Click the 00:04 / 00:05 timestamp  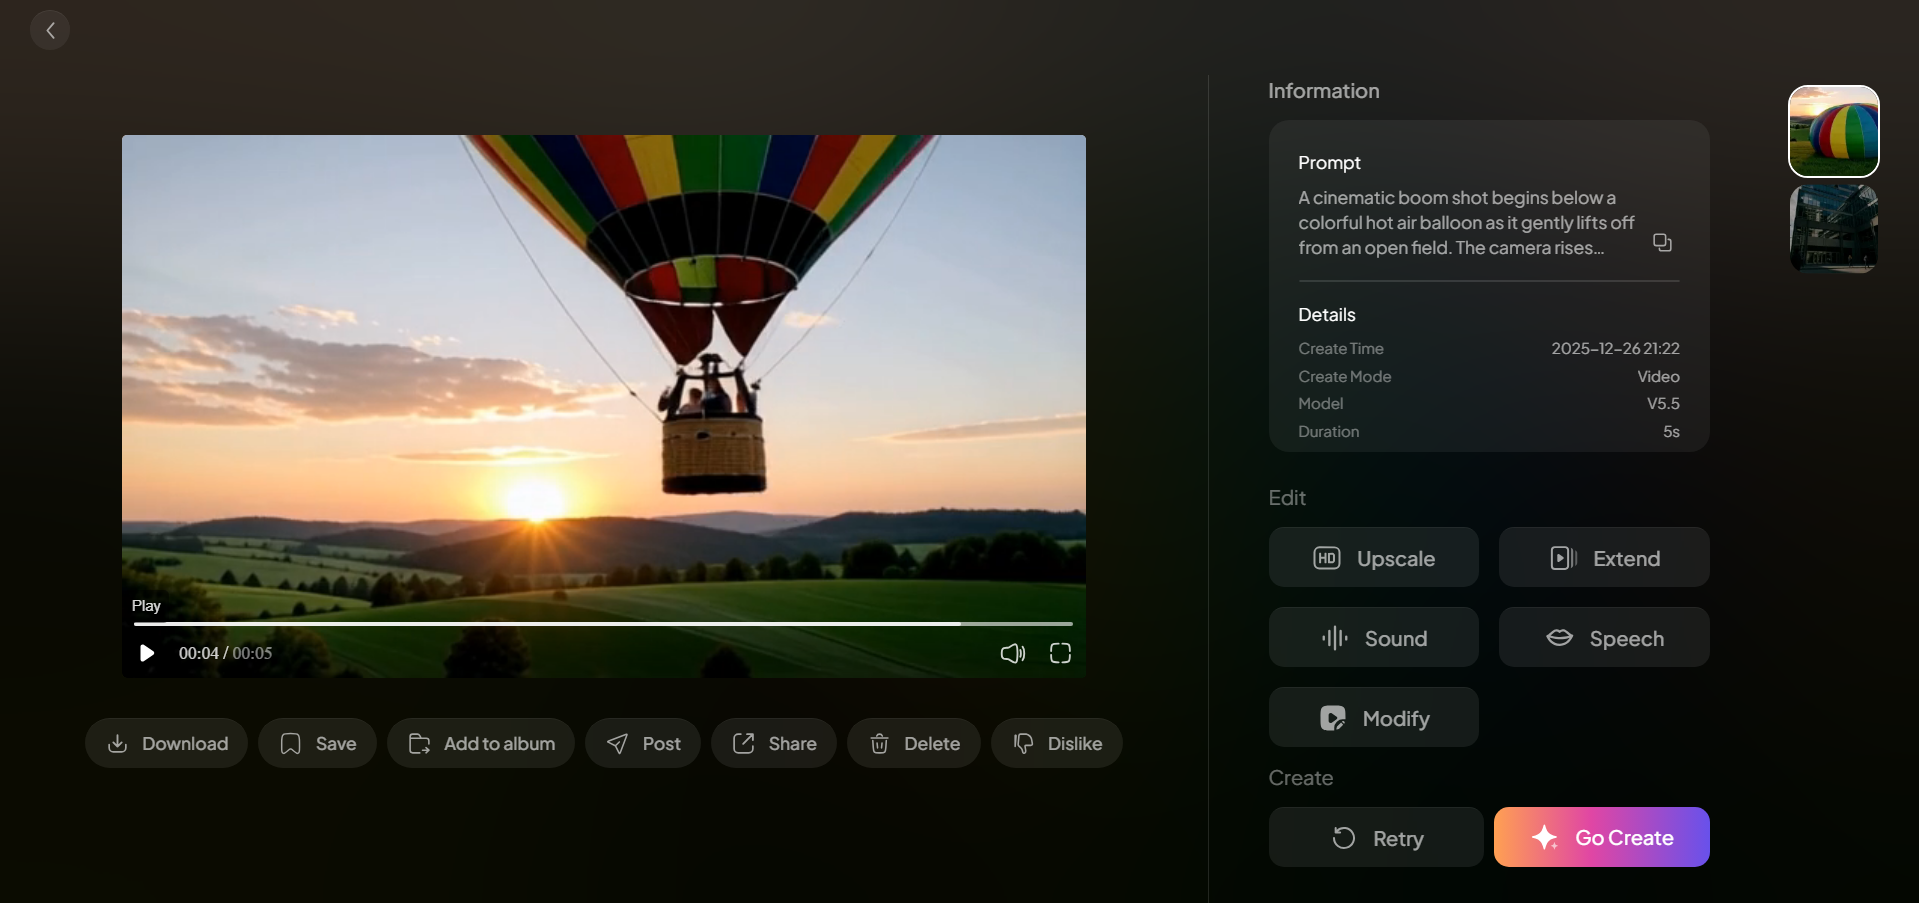coord(225,653)
